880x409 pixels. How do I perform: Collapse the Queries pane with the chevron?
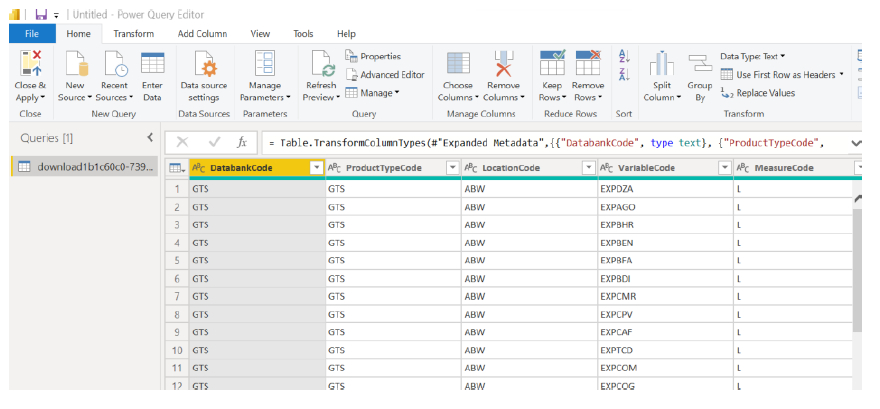pyautogui.click(x=150, y=137)
